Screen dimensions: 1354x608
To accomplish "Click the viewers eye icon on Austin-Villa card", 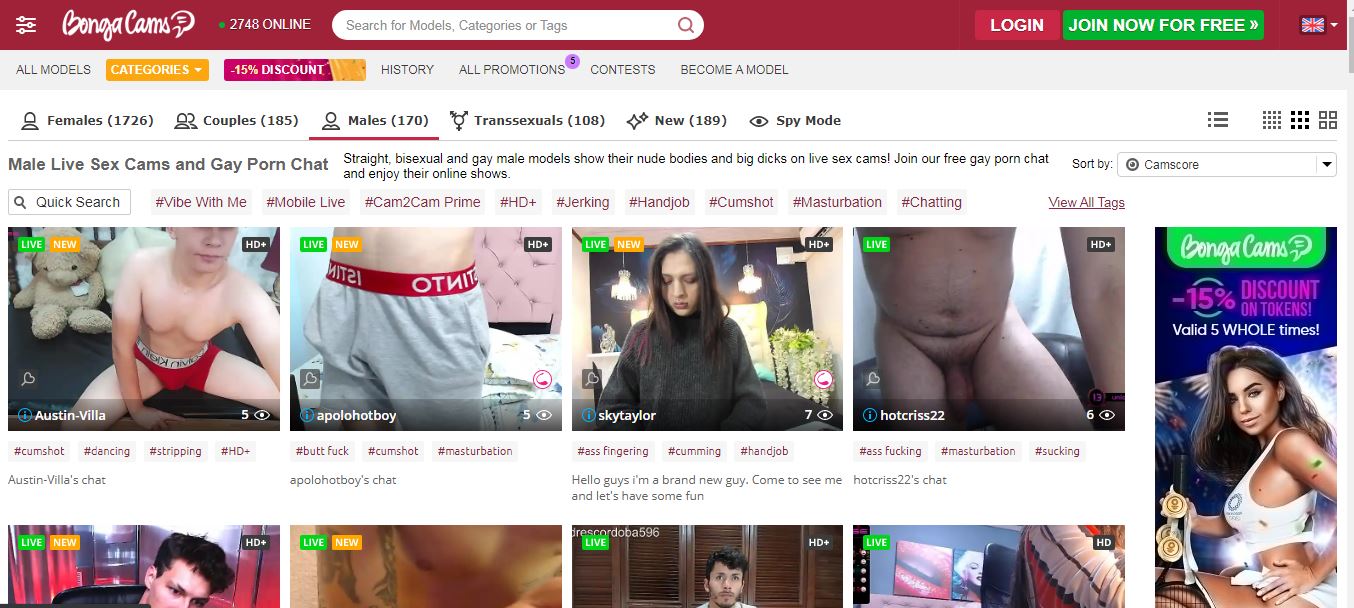I will coord(262,415).
